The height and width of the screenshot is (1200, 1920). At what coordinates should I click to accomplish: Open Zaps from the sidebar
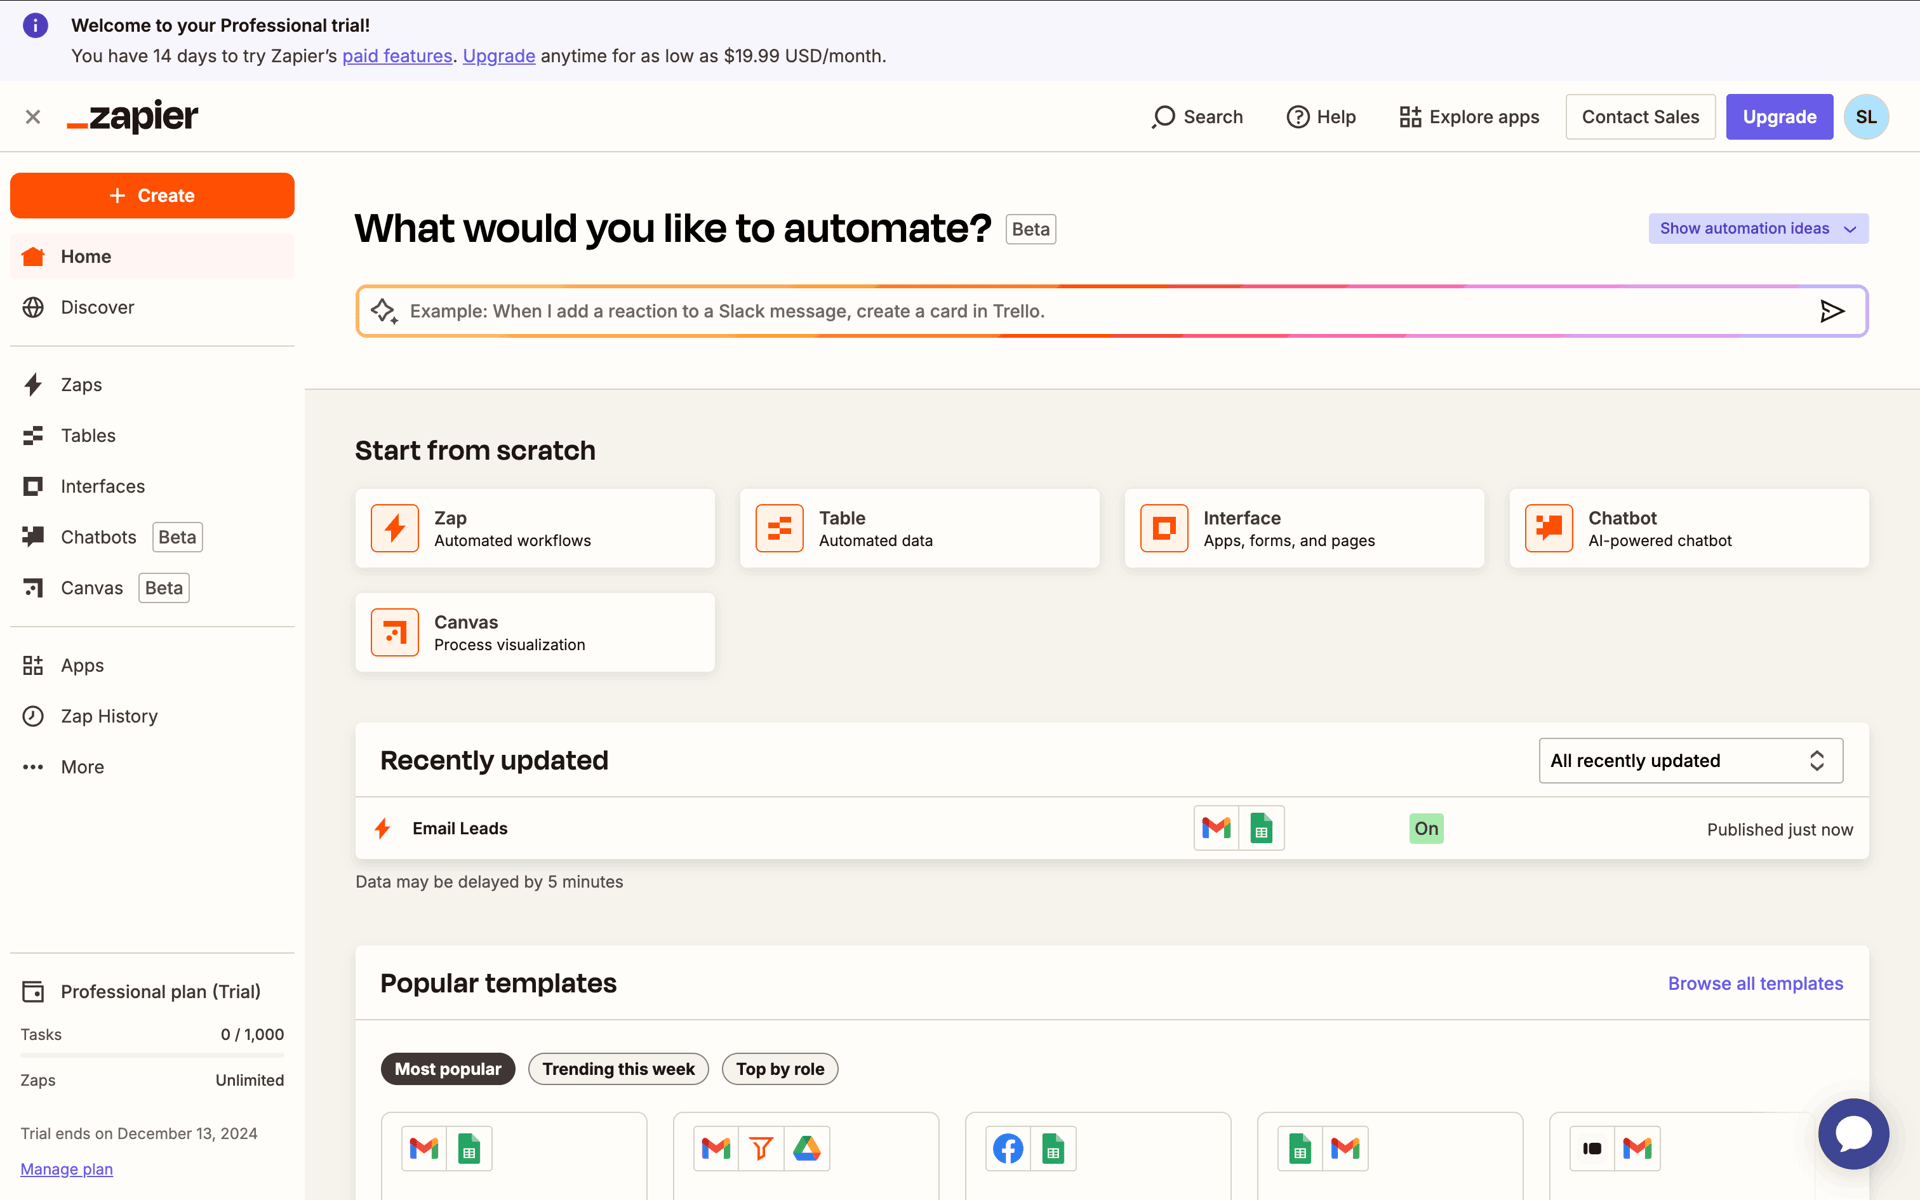152,385
